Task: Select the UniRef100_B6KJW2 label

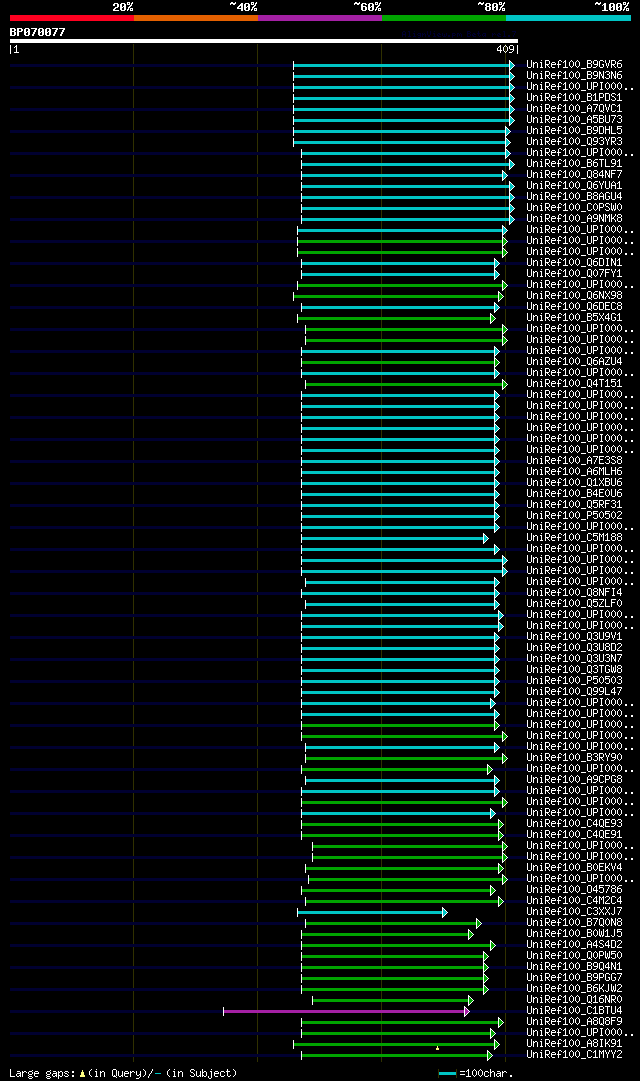Action: click(x=574, y=989)
